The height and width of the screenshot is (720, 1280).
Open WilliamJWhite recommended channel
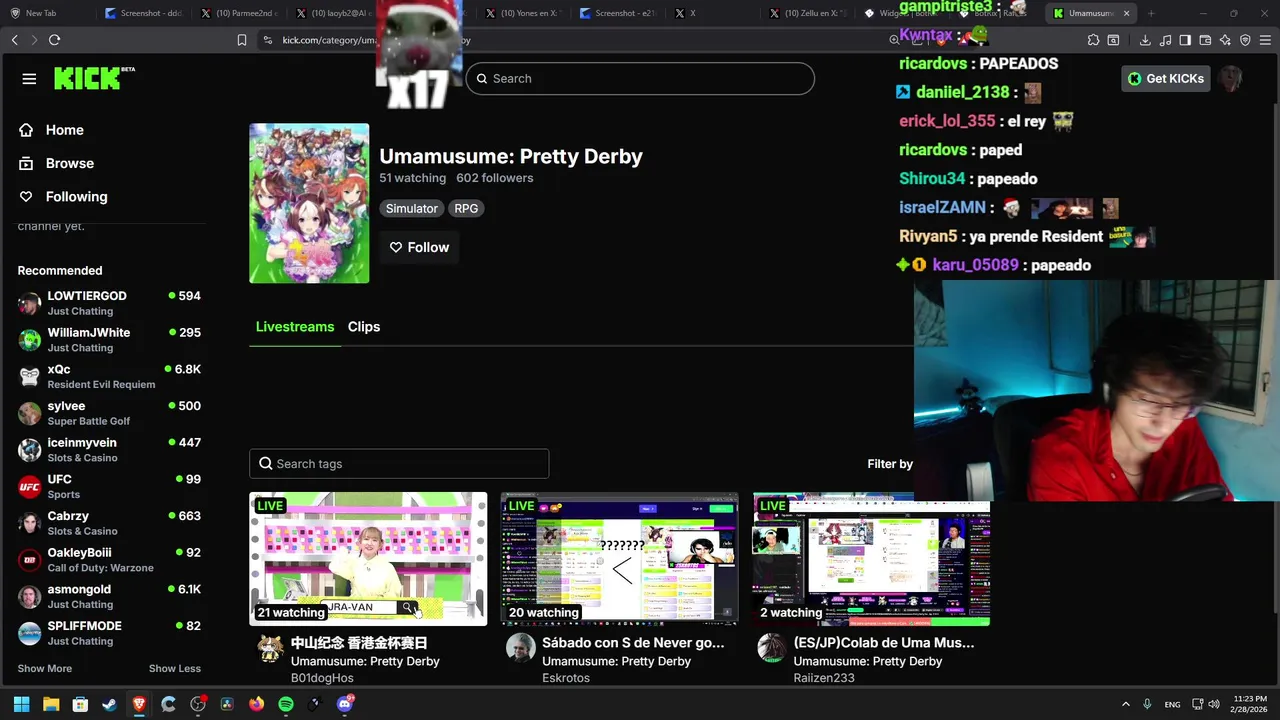[x=110, y=340]
